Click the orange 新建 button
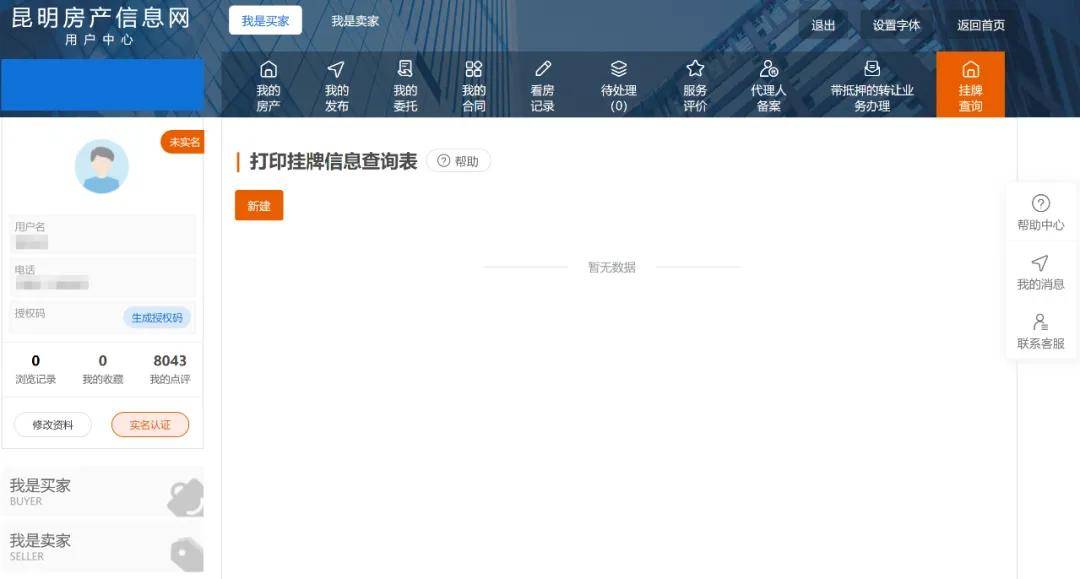 point(259,205)
